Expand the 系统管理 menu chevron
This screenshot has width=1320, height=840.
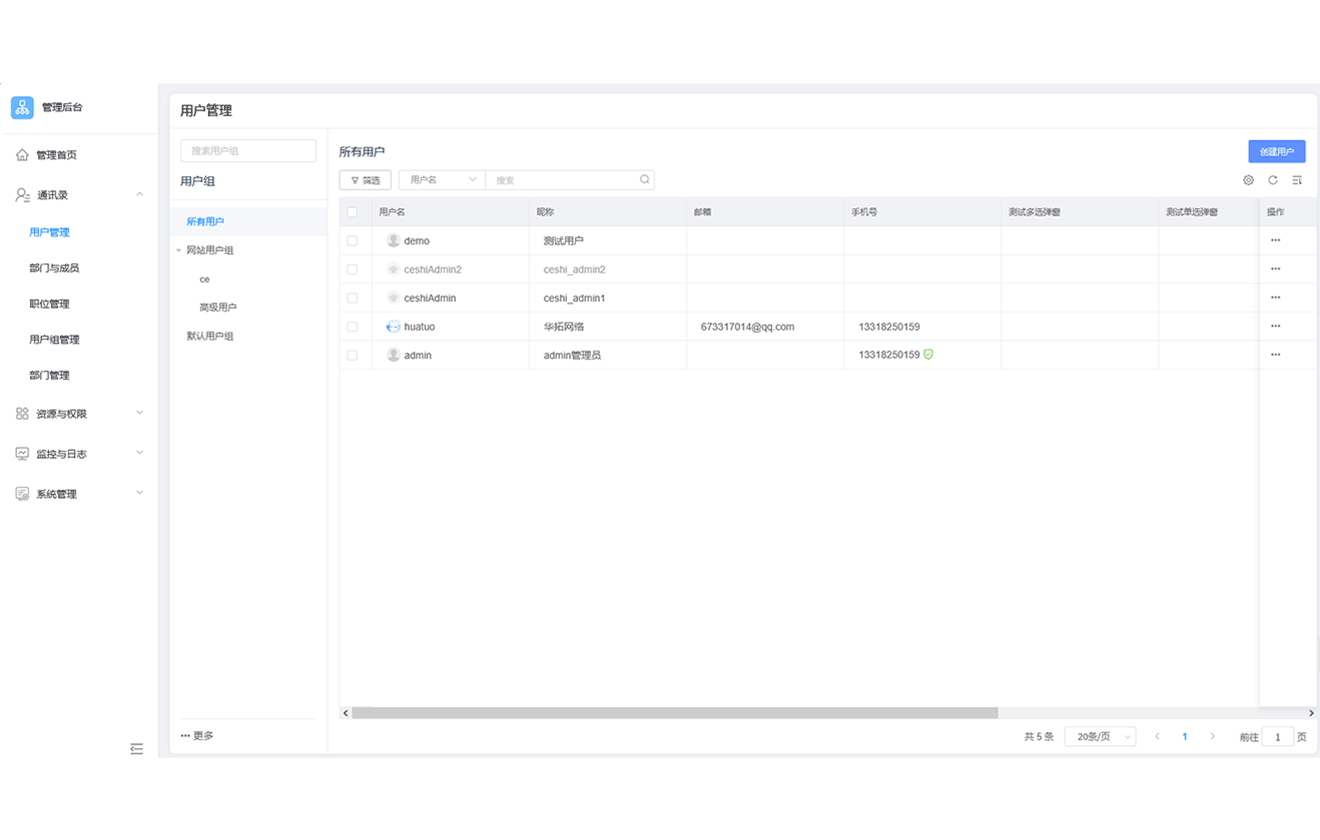[x=139, y=493]
